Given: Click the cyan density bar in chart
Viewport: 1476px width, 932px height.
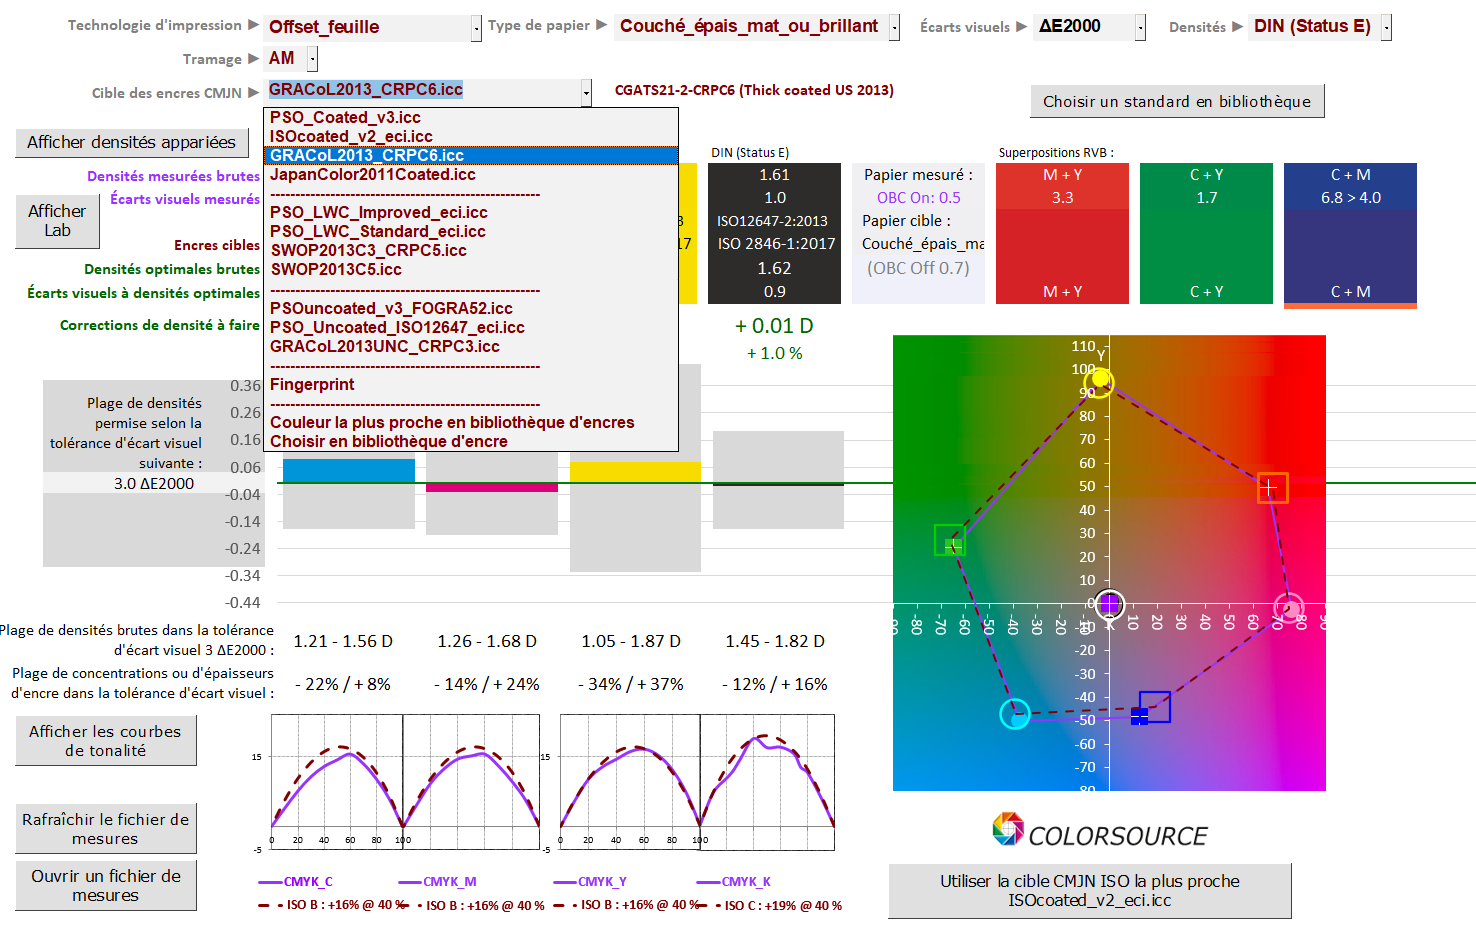Looking at the screenshot, I should [349, 471].
